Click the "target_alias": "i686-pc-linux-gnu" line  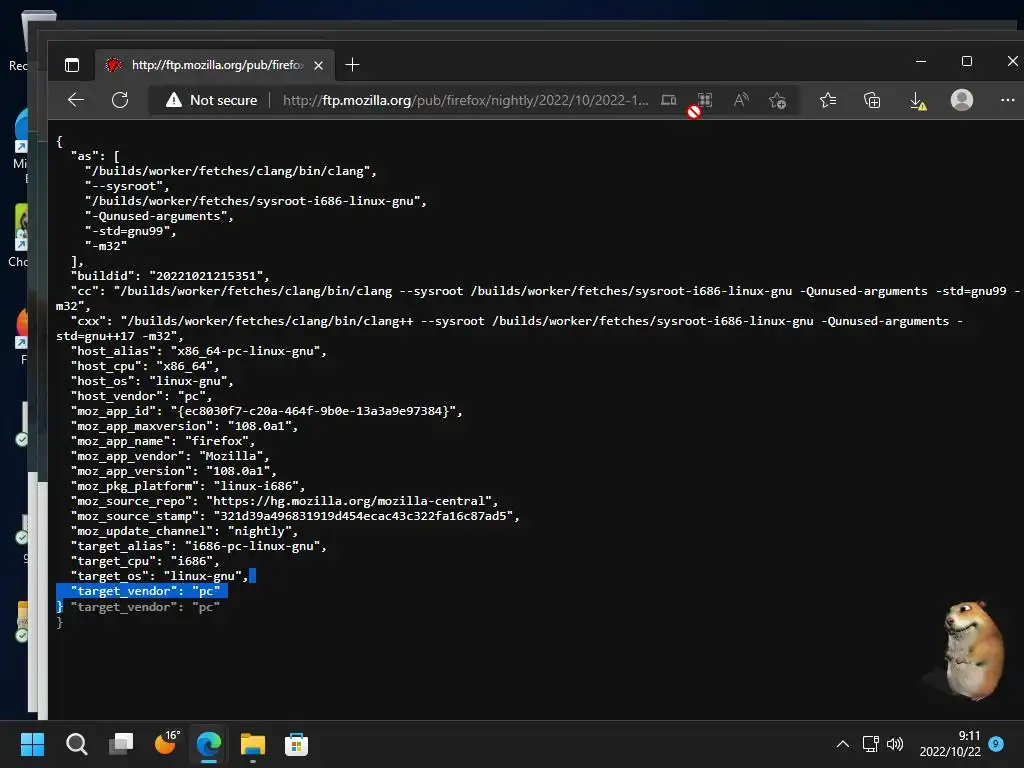coord(199,546)
